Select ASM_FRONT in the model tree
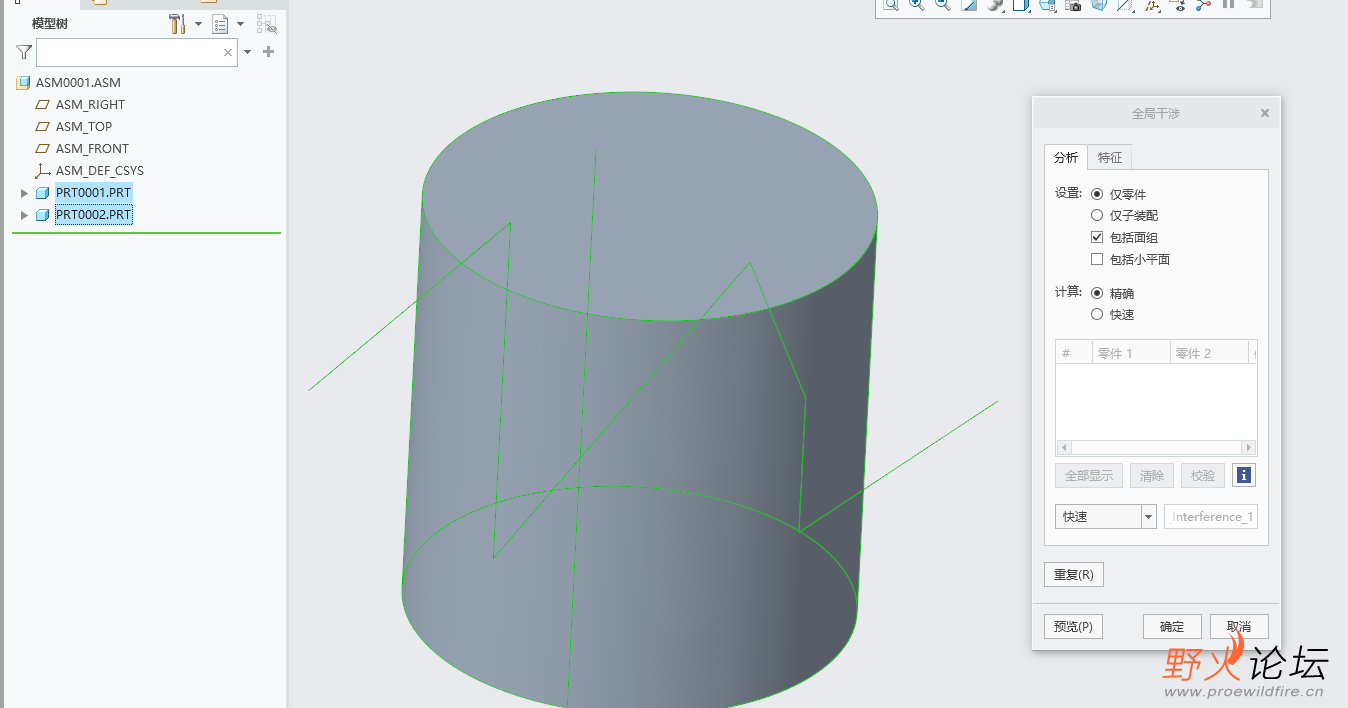The width and height of the screenshot is (1348, 708). [x=92, y=149]
